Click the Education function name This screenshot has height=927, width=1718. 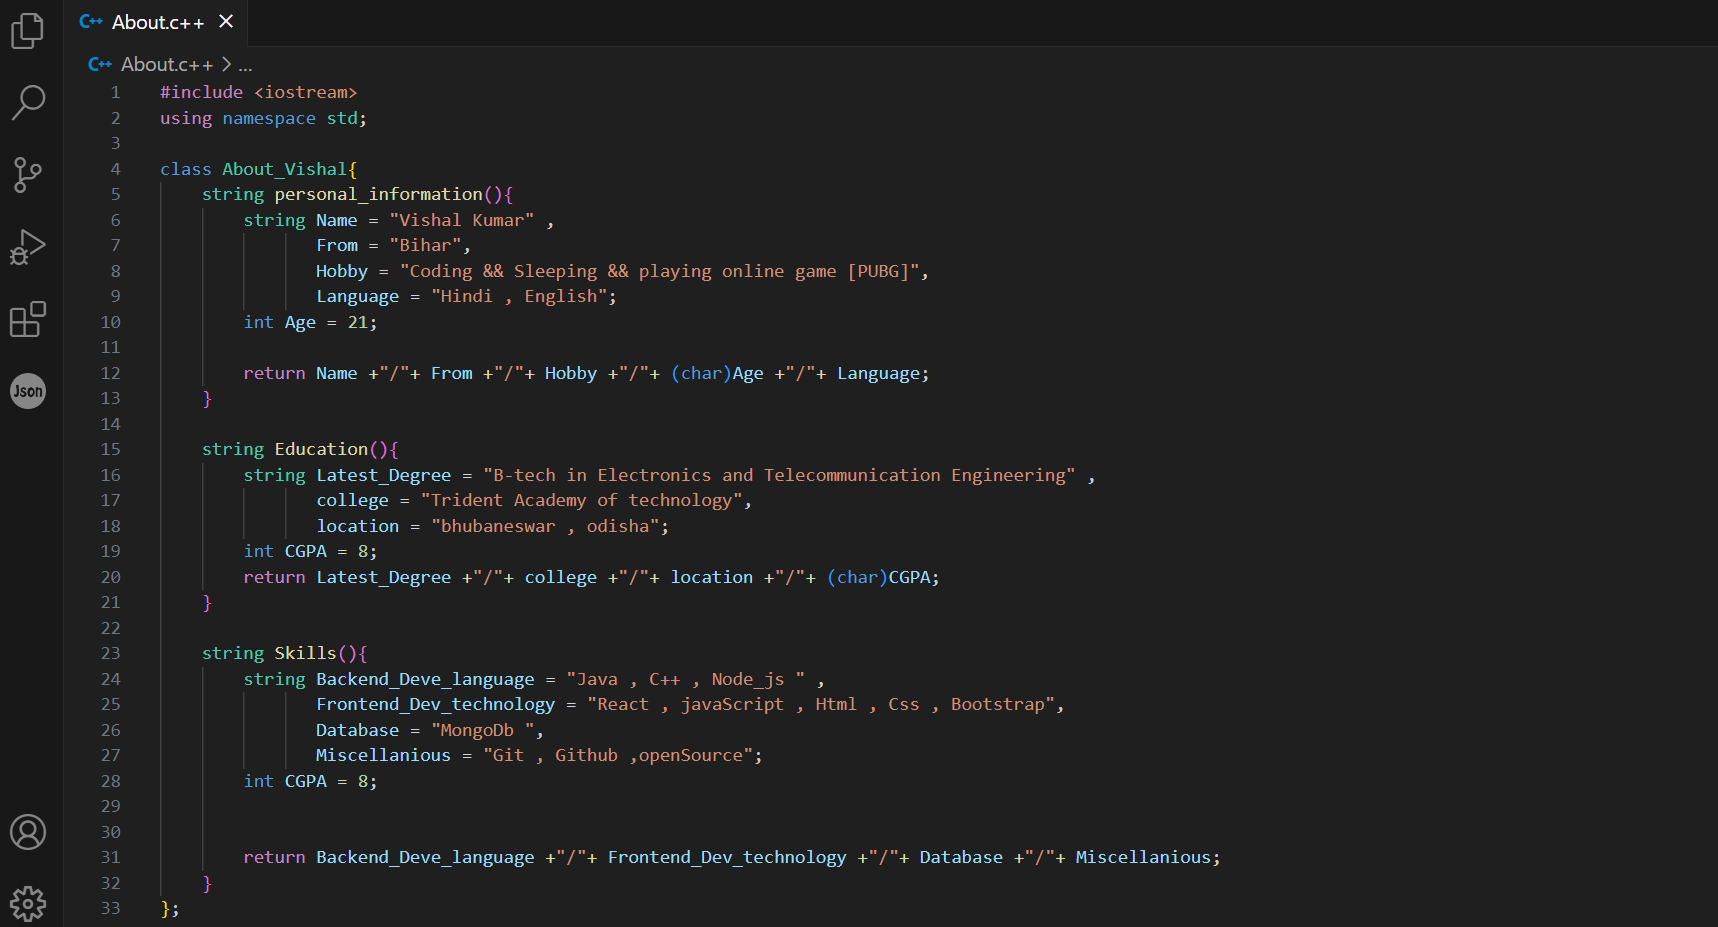pyautogui.click(x=321, y=449)
